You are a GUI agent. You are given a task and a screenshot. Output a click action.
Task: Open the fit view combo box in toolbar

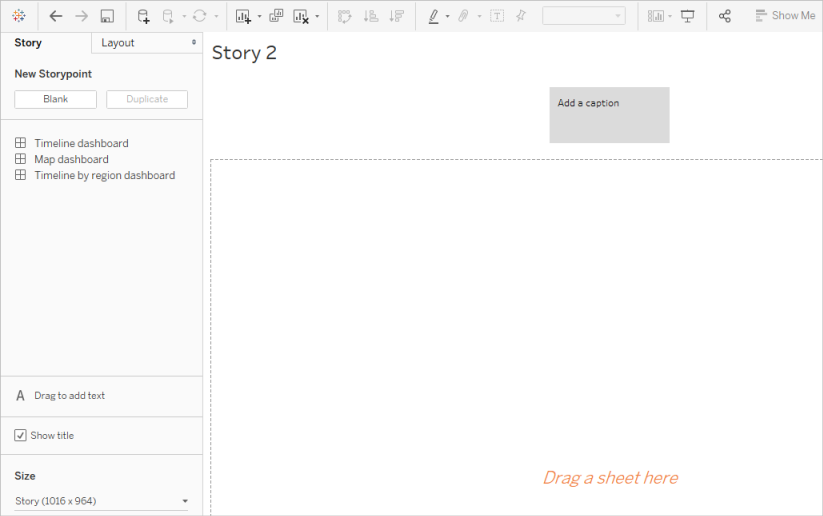(x=584, y=16)
